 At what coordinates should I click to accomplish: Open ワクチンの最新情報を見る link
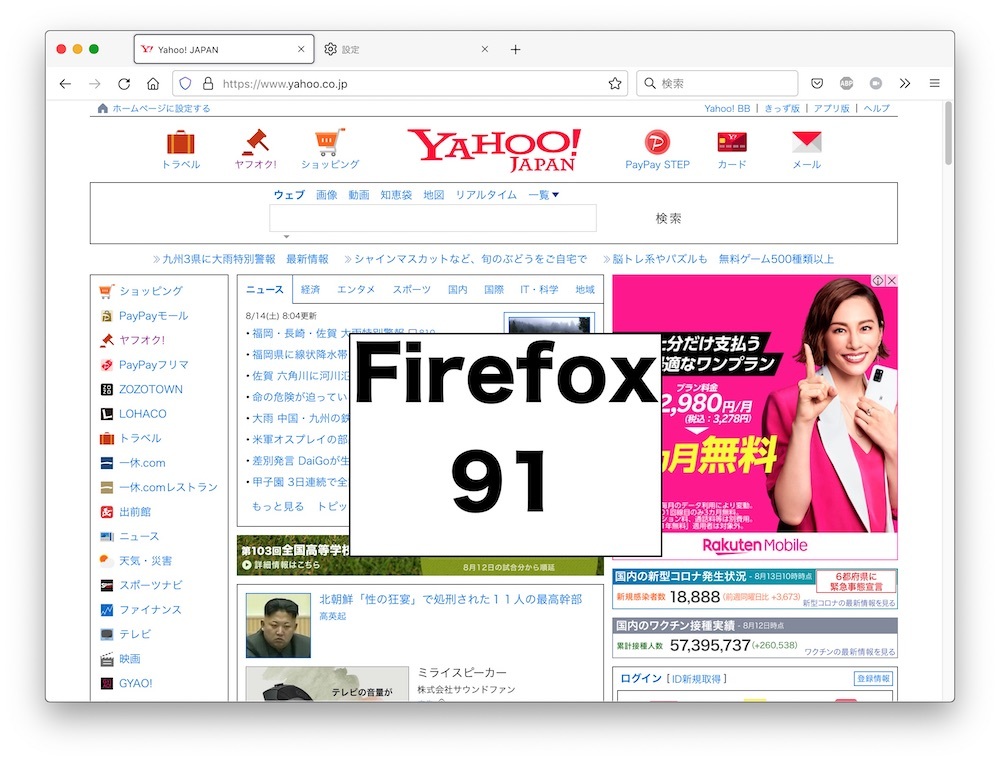(x=849, y=652)
